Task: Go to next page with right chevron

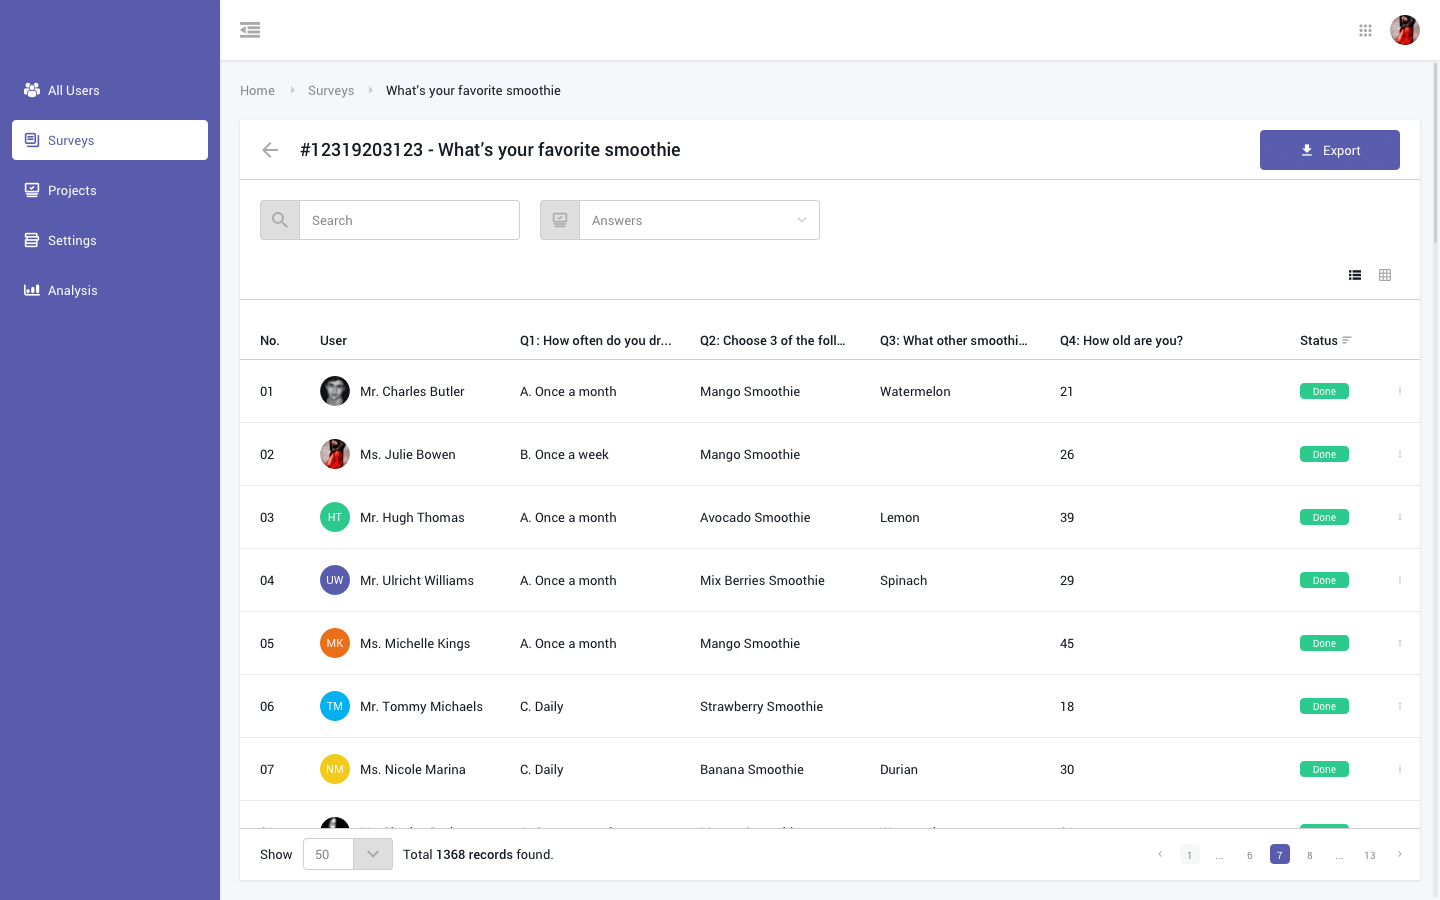Action: (1399, 854)
